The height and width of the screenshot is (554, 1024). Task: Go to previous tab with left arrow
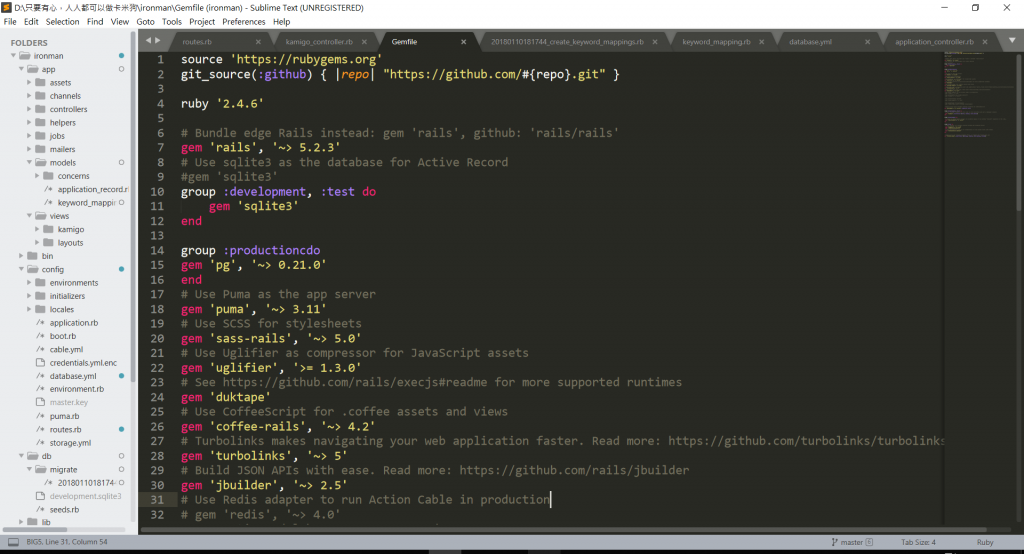[148, 41]
